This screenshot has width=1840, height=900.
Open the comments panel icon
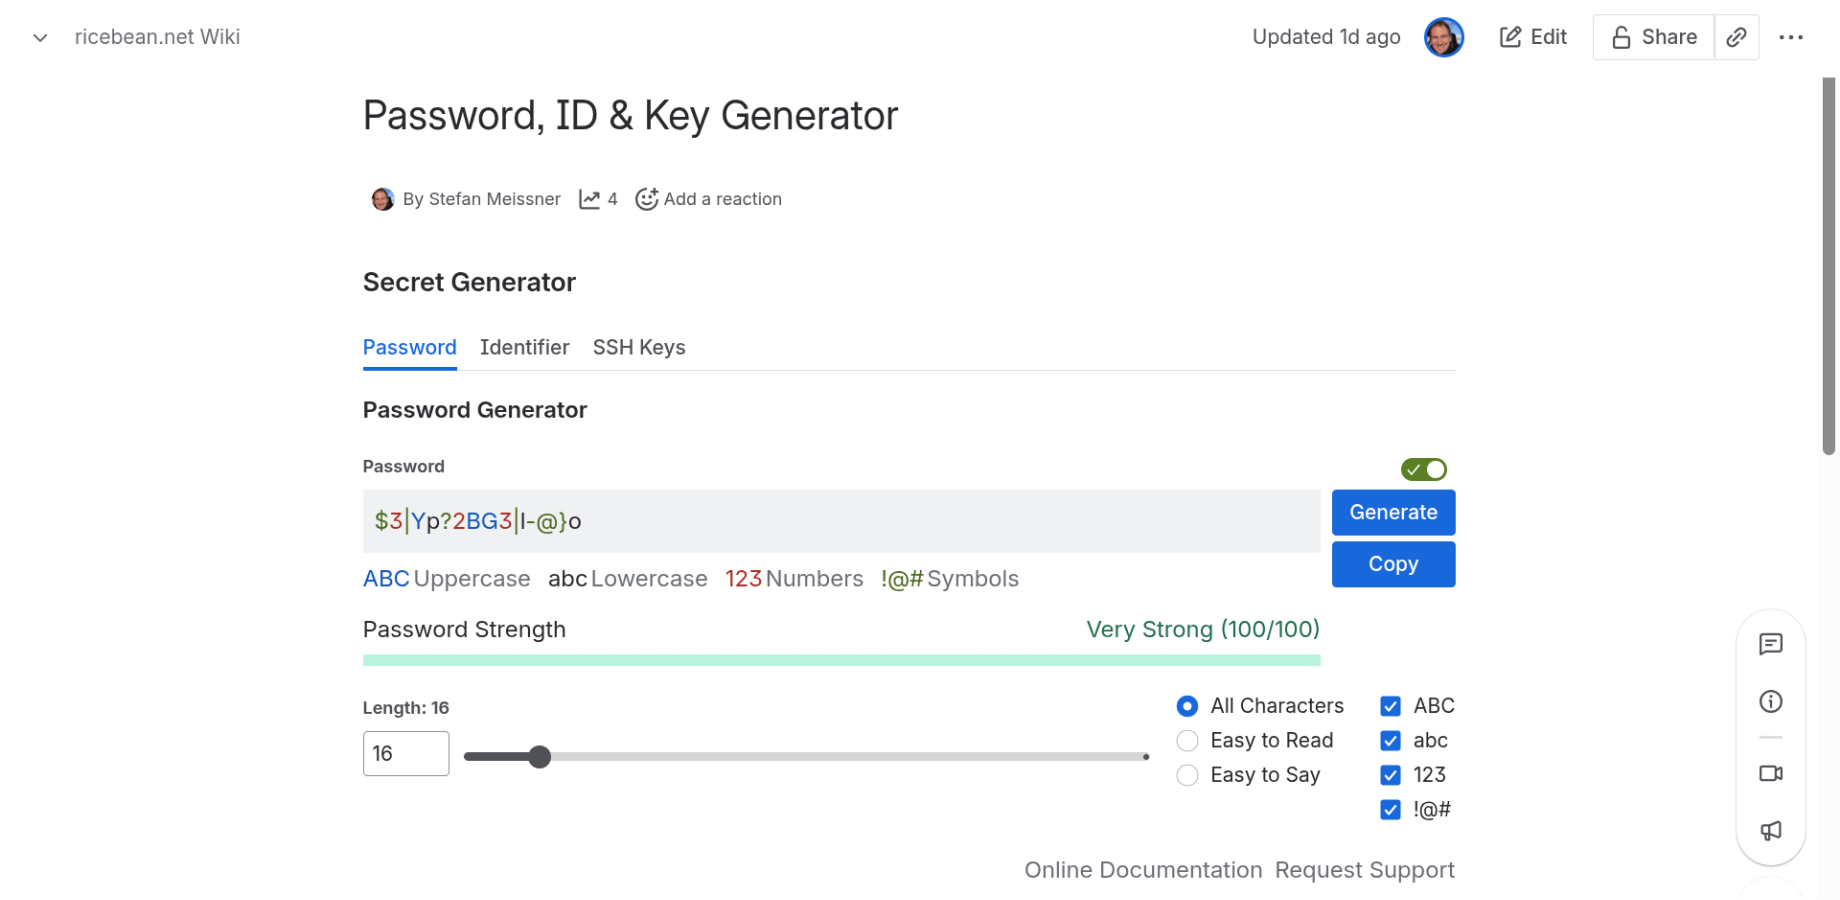[1770, 644]
